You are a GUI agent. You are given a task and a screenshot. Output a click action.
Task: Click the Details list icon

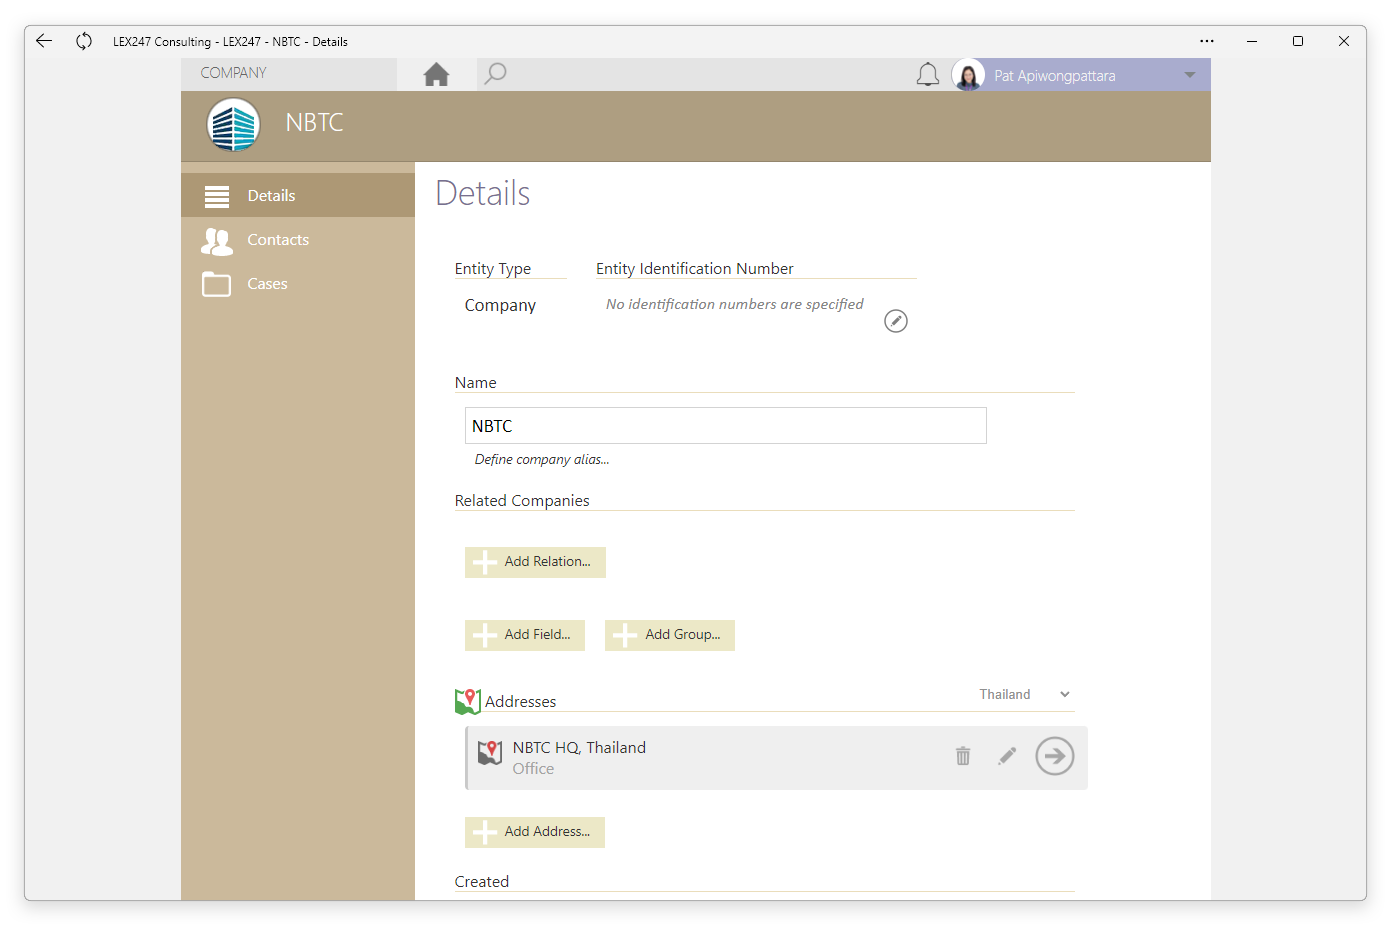coord(217,196)
